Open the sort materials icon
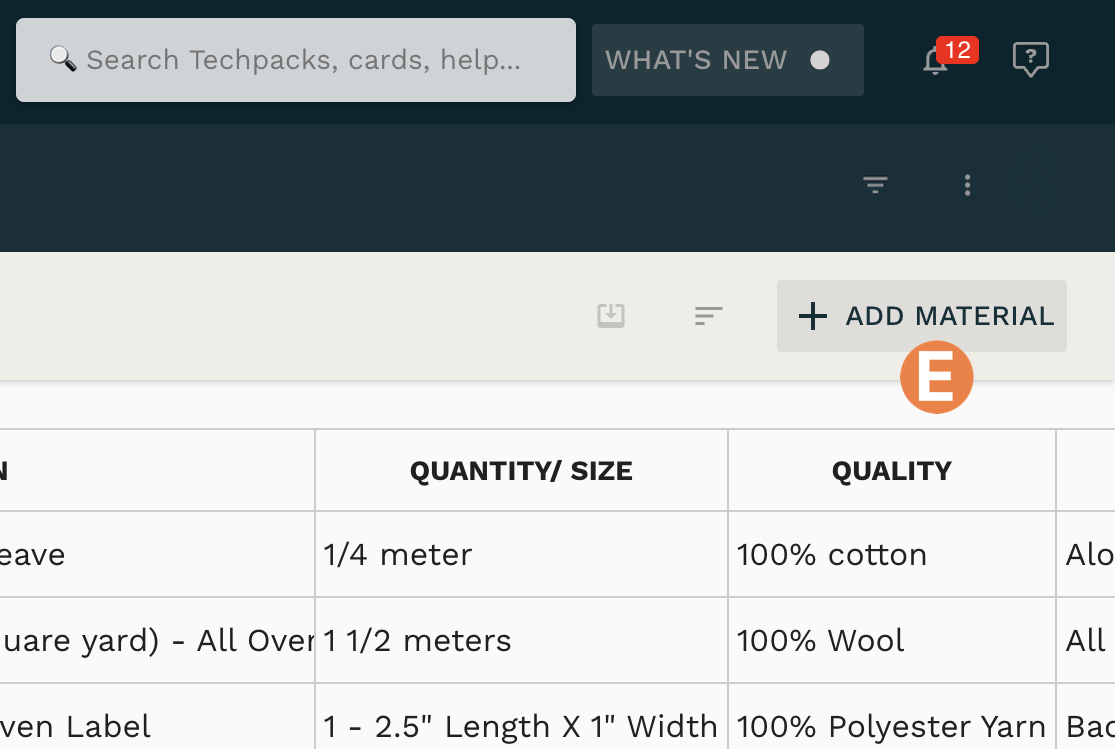 coord(708,316)
